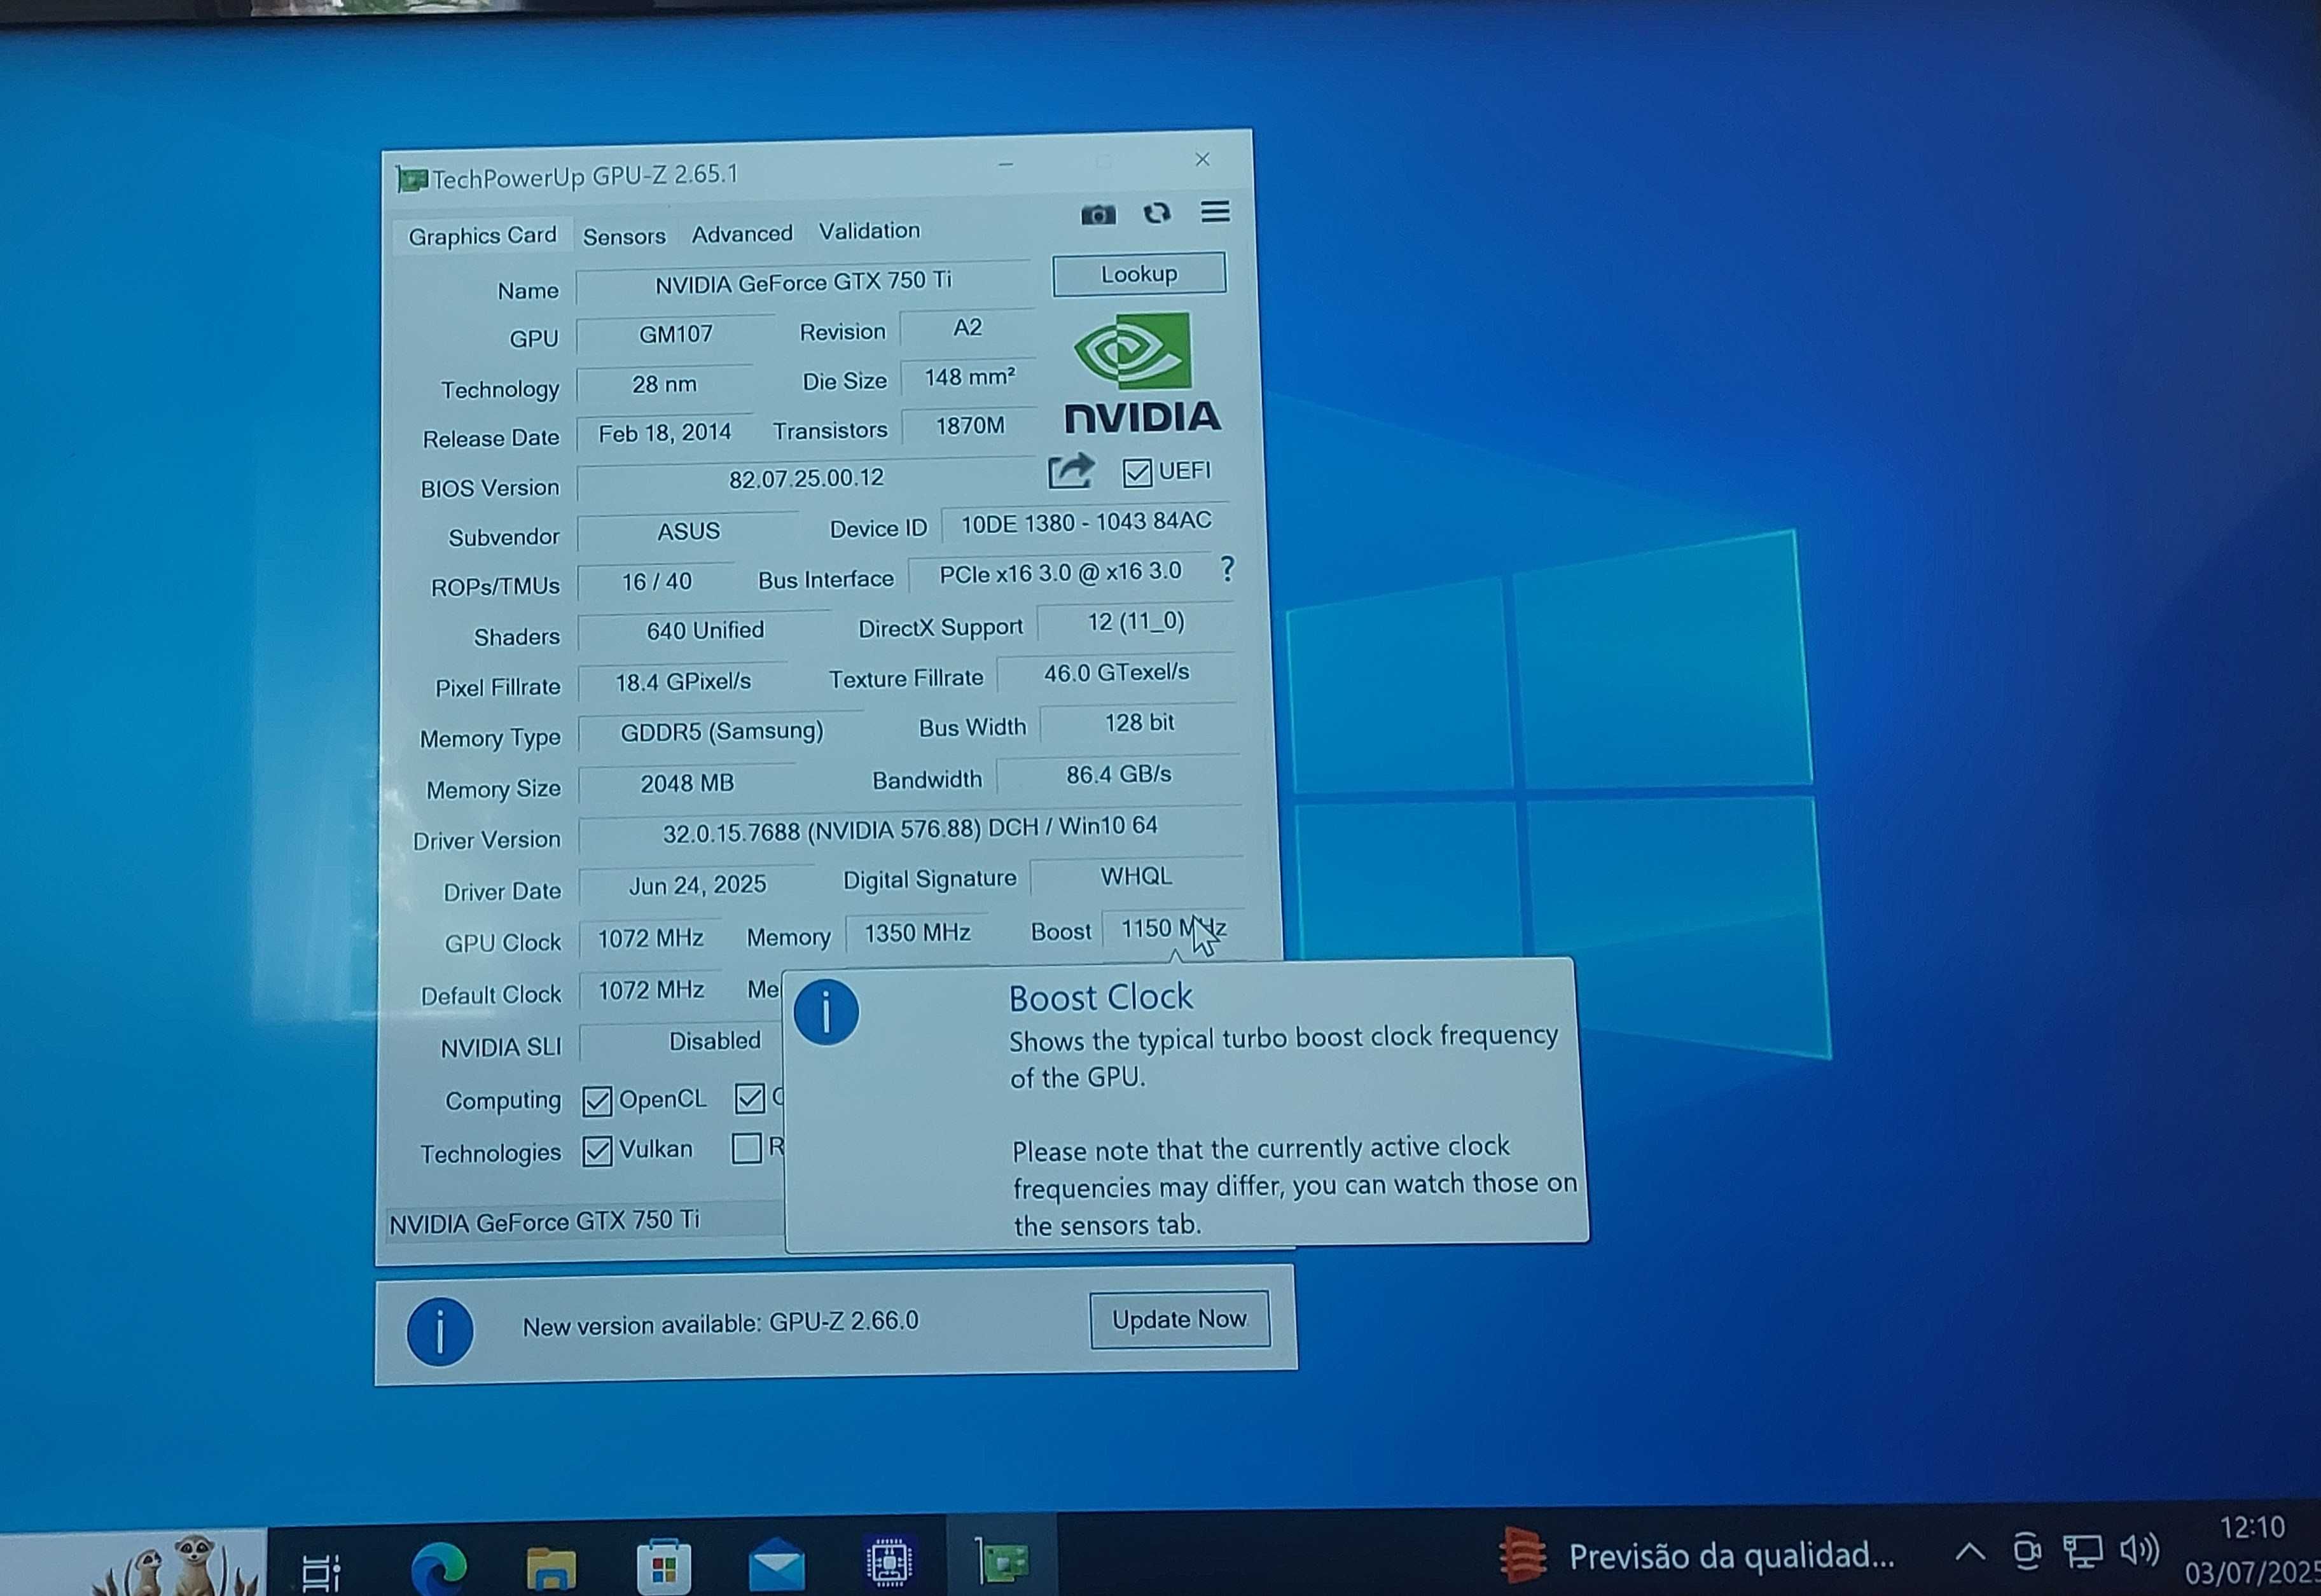The height and width of the screenshot is (1596, 2321).
Task: Close the GPU-Z window
Action: point(1202,160)
